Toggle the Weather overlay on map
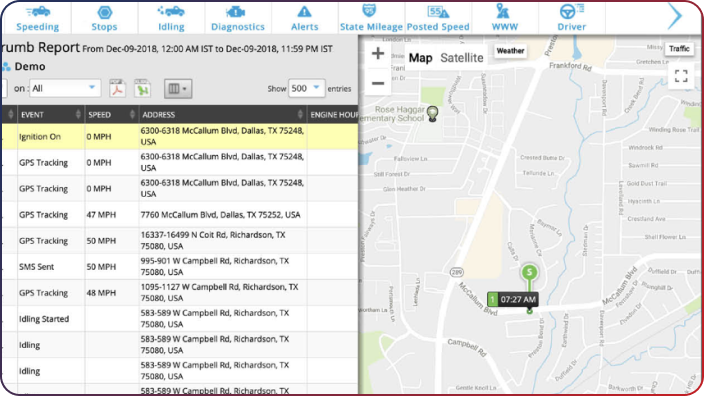This screenshot has height=396, width=704. click(510, 51)
